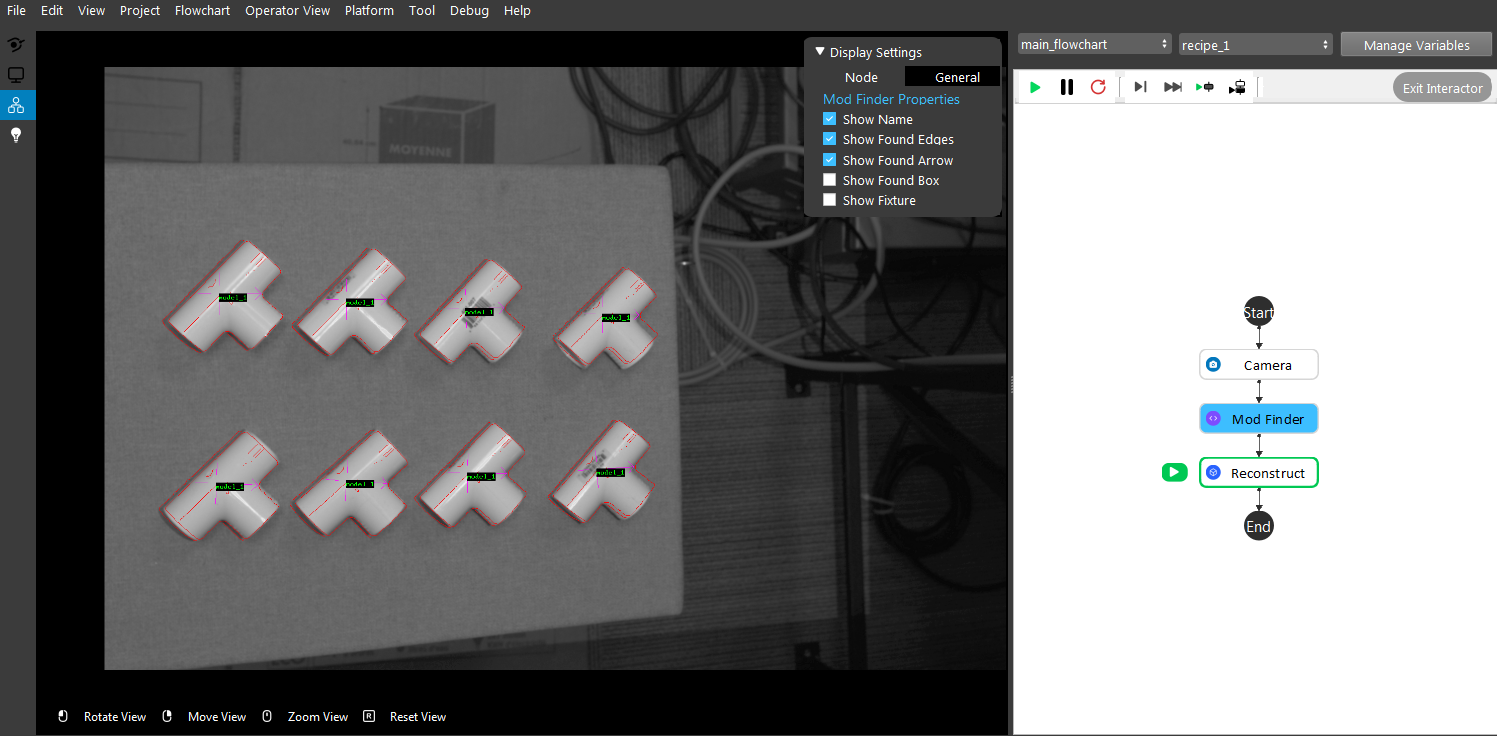Screen dimensions: 1497x736
Task: Click the Manage Variables button
Action: pos(1416,45)
